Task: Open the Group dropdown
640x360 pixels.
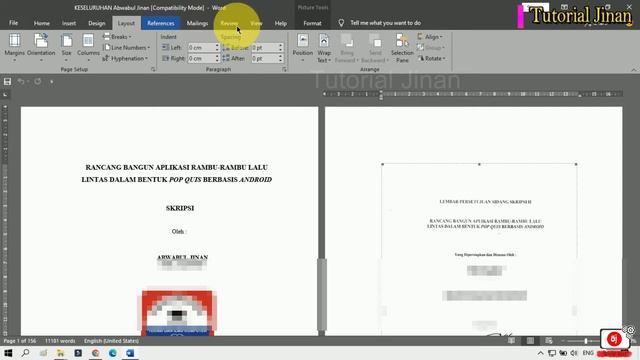Action: tap(431, 48)
